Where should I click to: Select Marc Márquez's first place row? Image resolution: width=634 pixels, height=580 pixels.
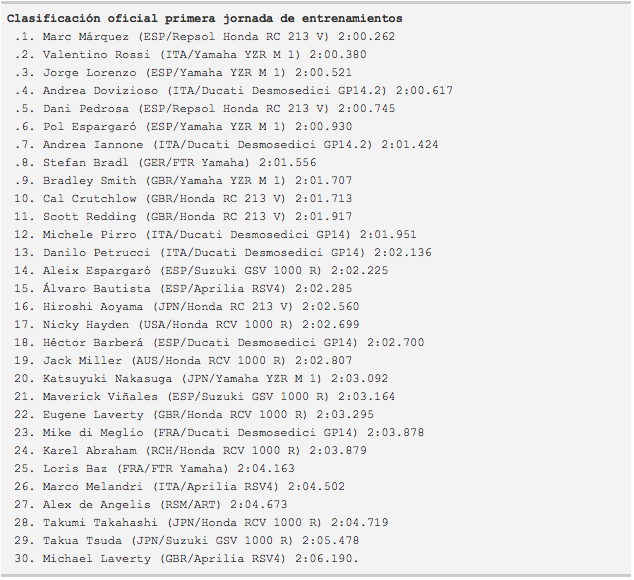(x=205, y=36)
